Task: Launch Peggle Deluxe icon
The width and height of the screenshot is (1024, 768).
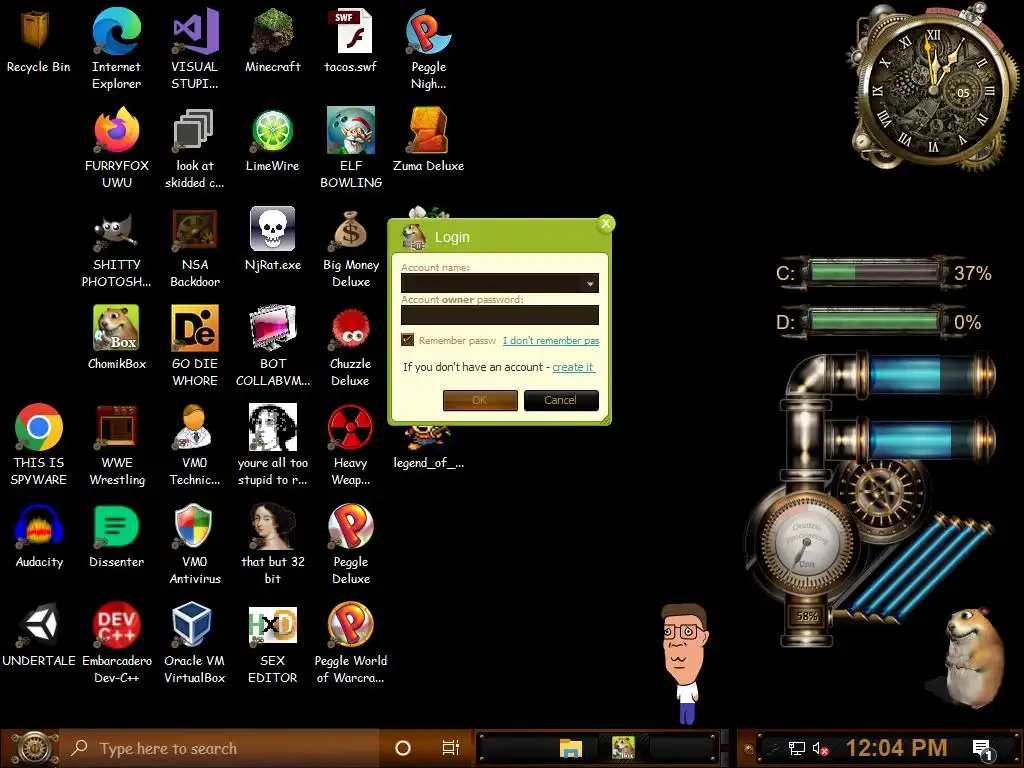Action: click(351, 526)
